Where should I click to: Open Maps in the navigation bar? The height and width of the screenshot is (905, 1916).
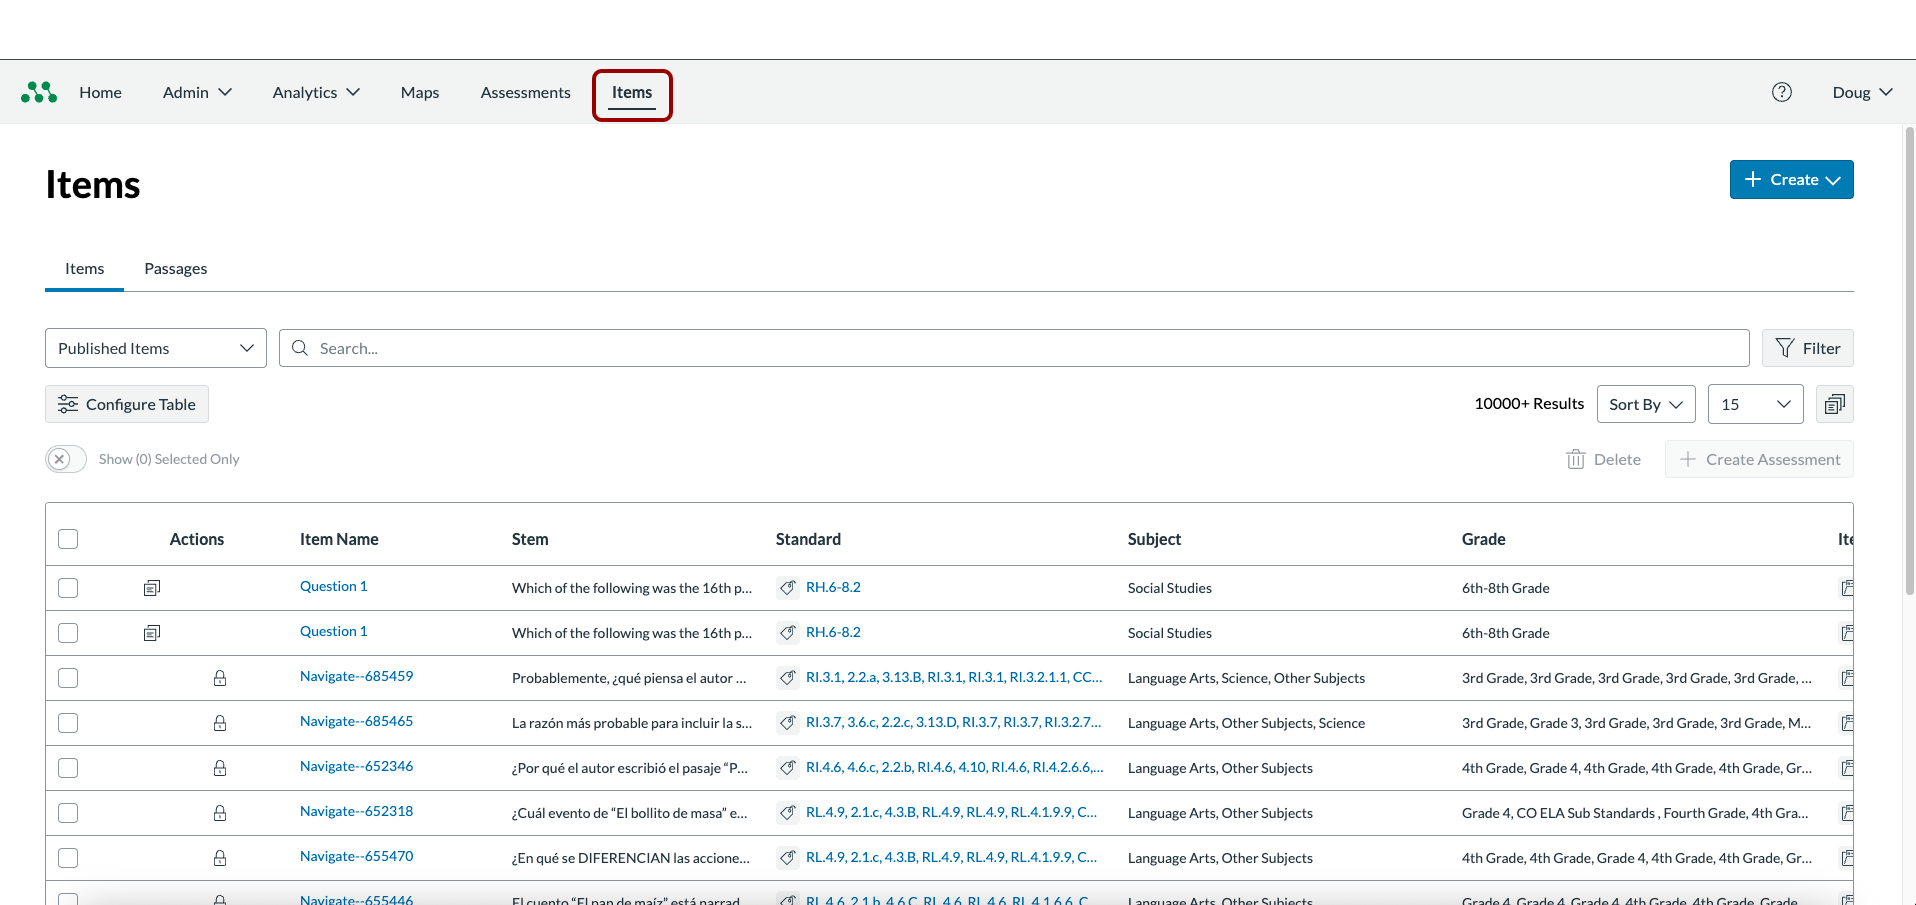pos(420,92)
